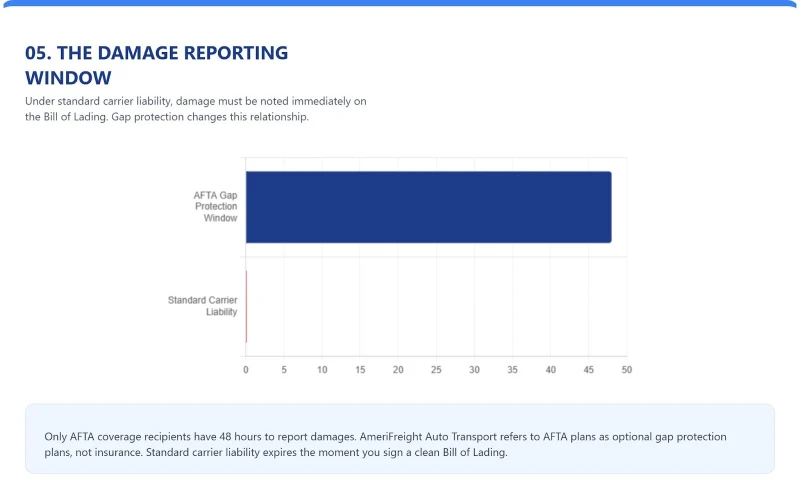The width and height of the screenshot is (800, 499).
Task: Click the 45 tick label on x-axis
Action: pyautogui.click(x=588, y=370)
